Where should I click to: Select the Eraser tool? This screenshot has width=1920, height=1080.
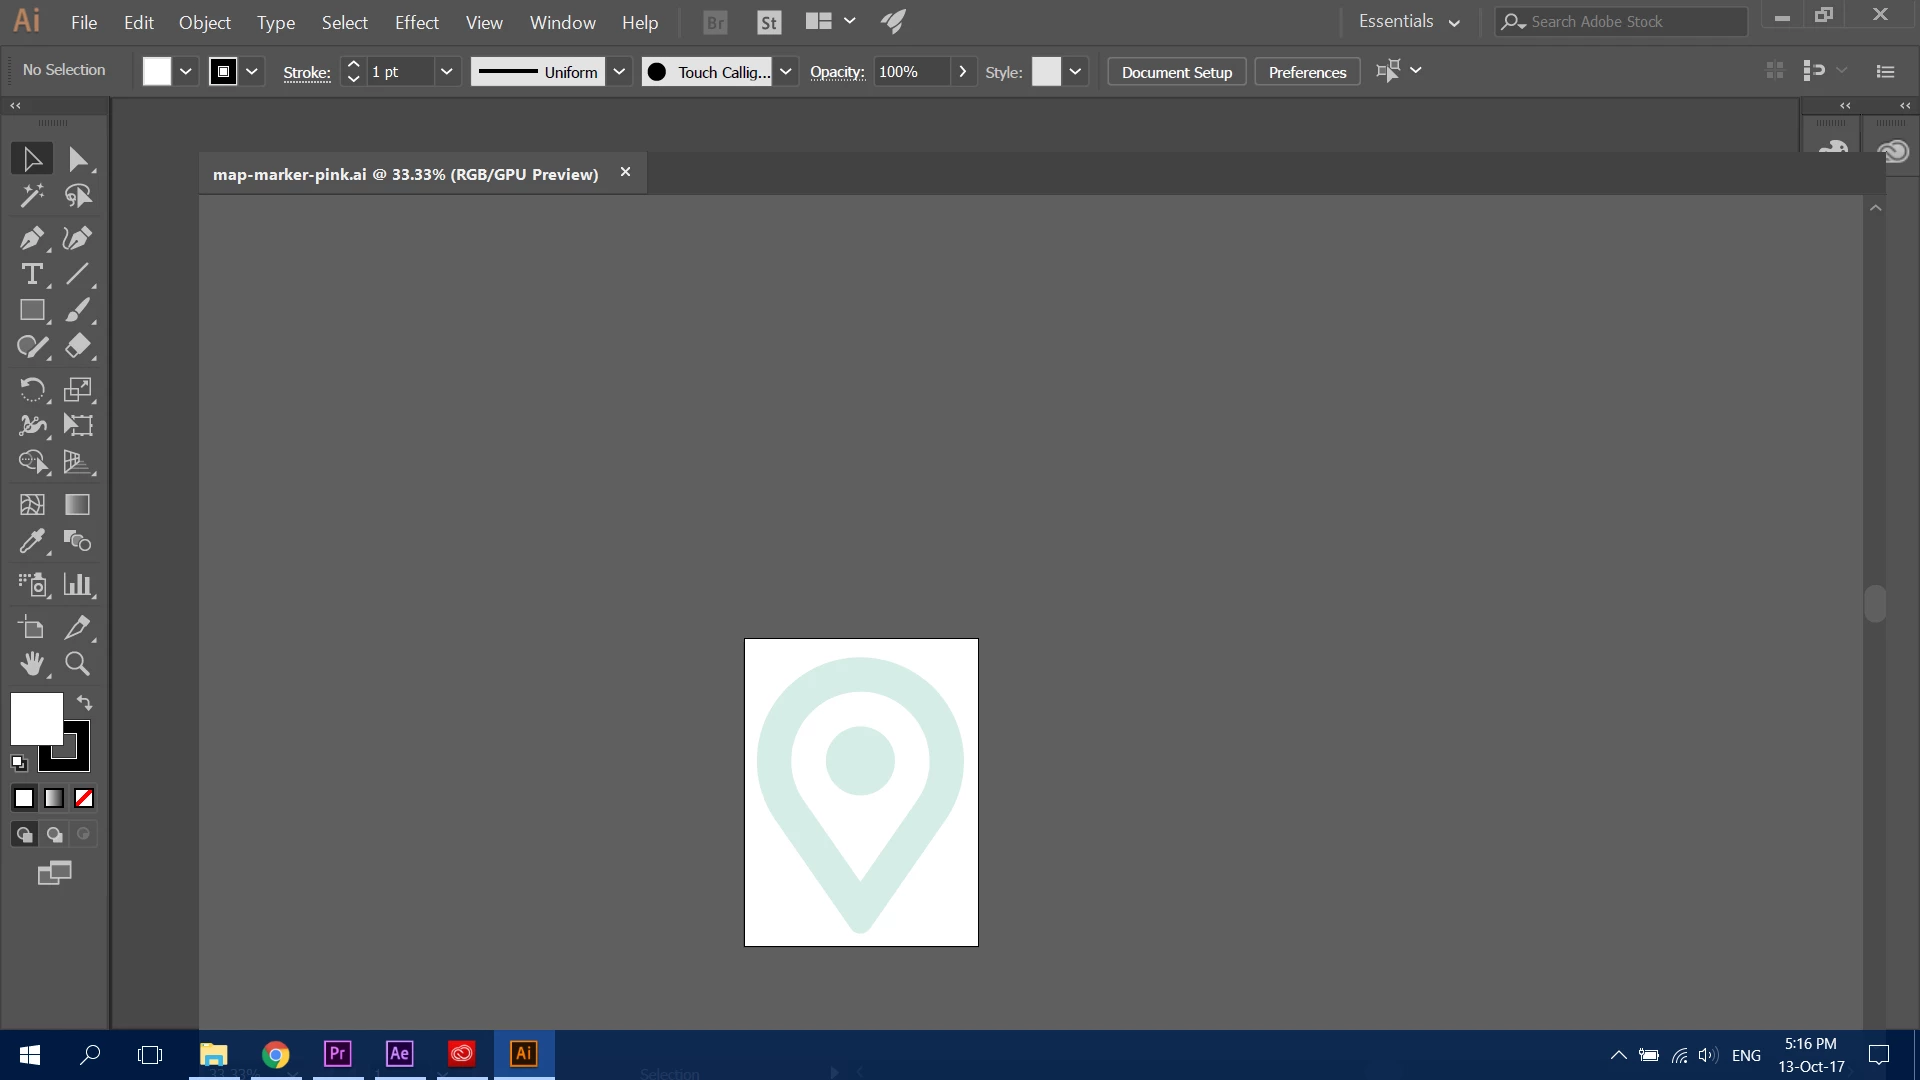(77, 346)
